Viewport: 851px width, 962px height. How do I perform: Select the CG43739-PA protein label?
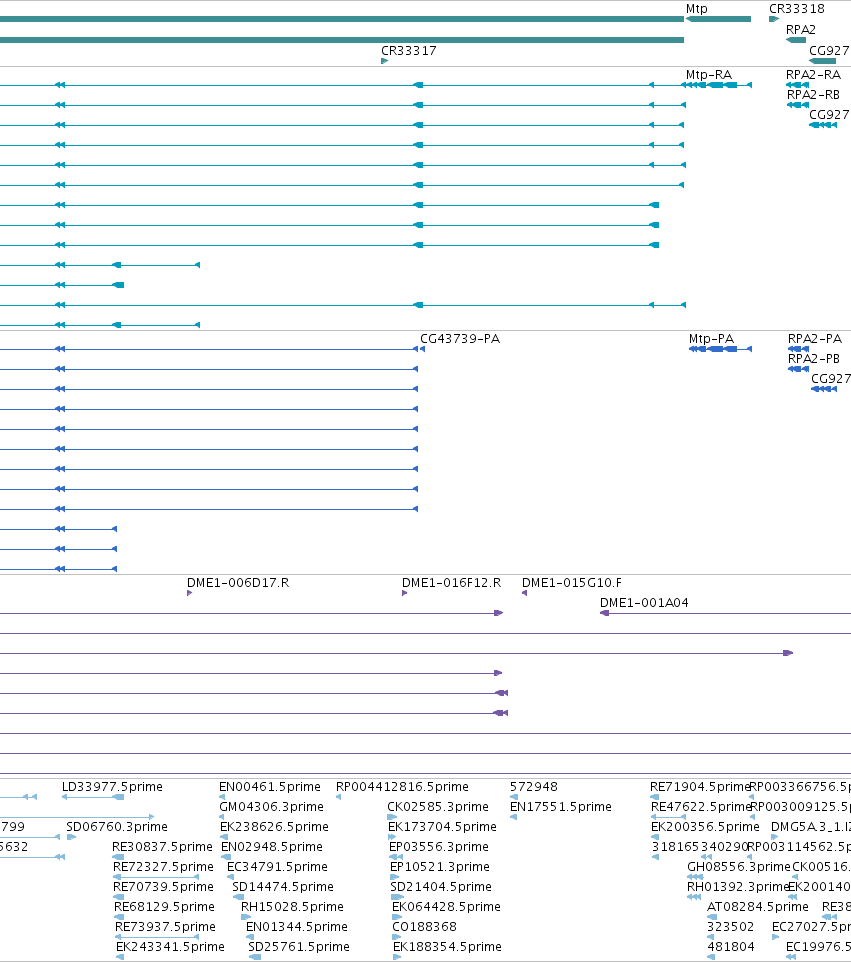point(460,339)
